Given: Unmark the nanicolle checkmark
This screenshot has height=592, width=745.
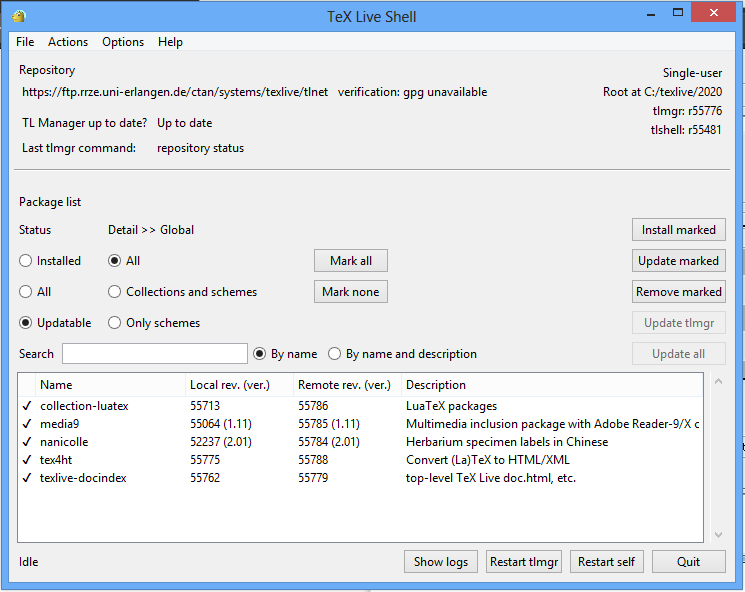Looking at the screenshot, I should 27,442.
